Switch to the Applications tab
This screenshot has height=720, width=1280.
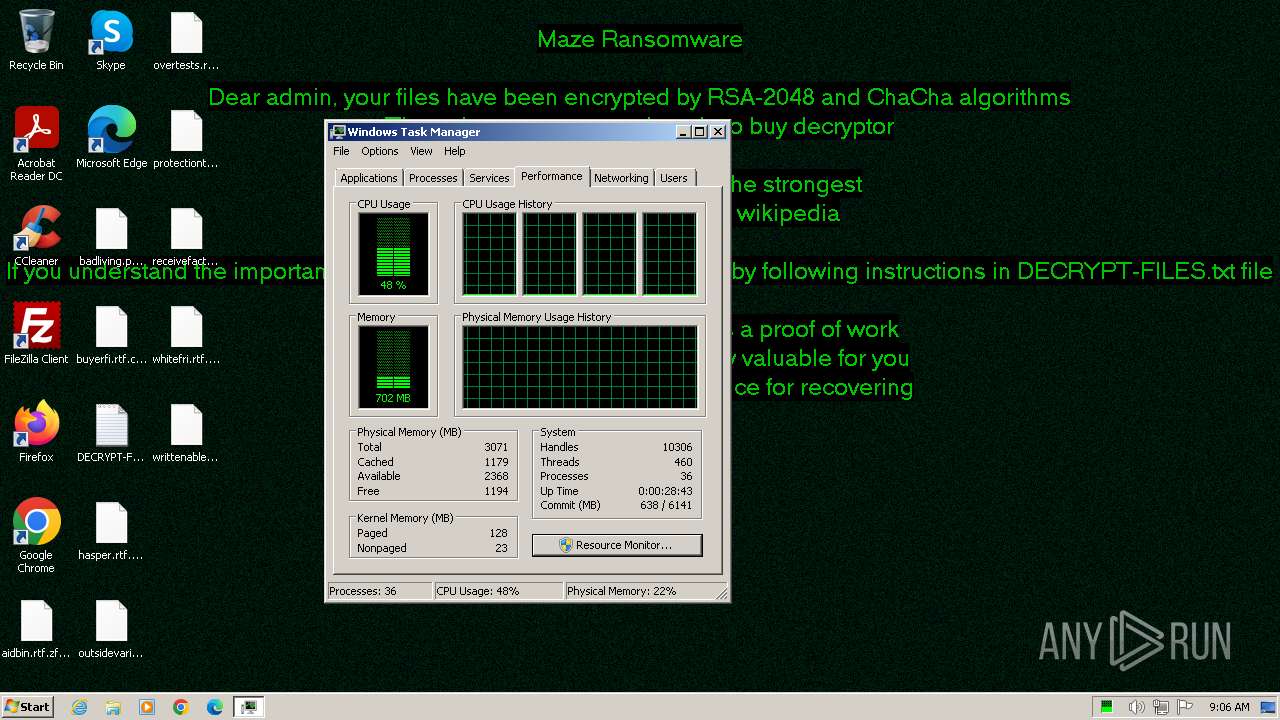[369, 178]
